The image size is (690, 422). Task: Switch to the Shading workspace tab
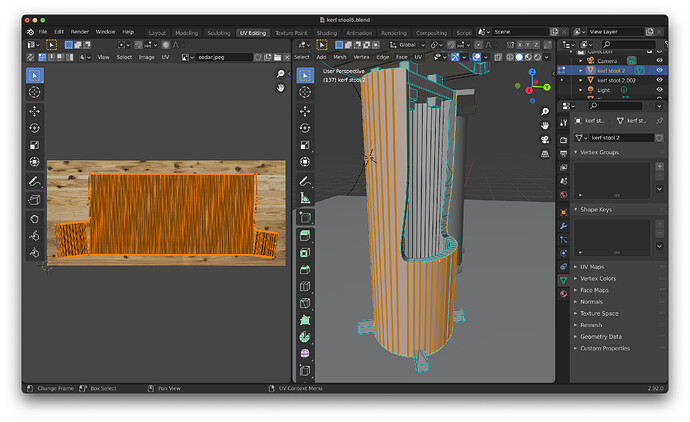pos(327,33)
